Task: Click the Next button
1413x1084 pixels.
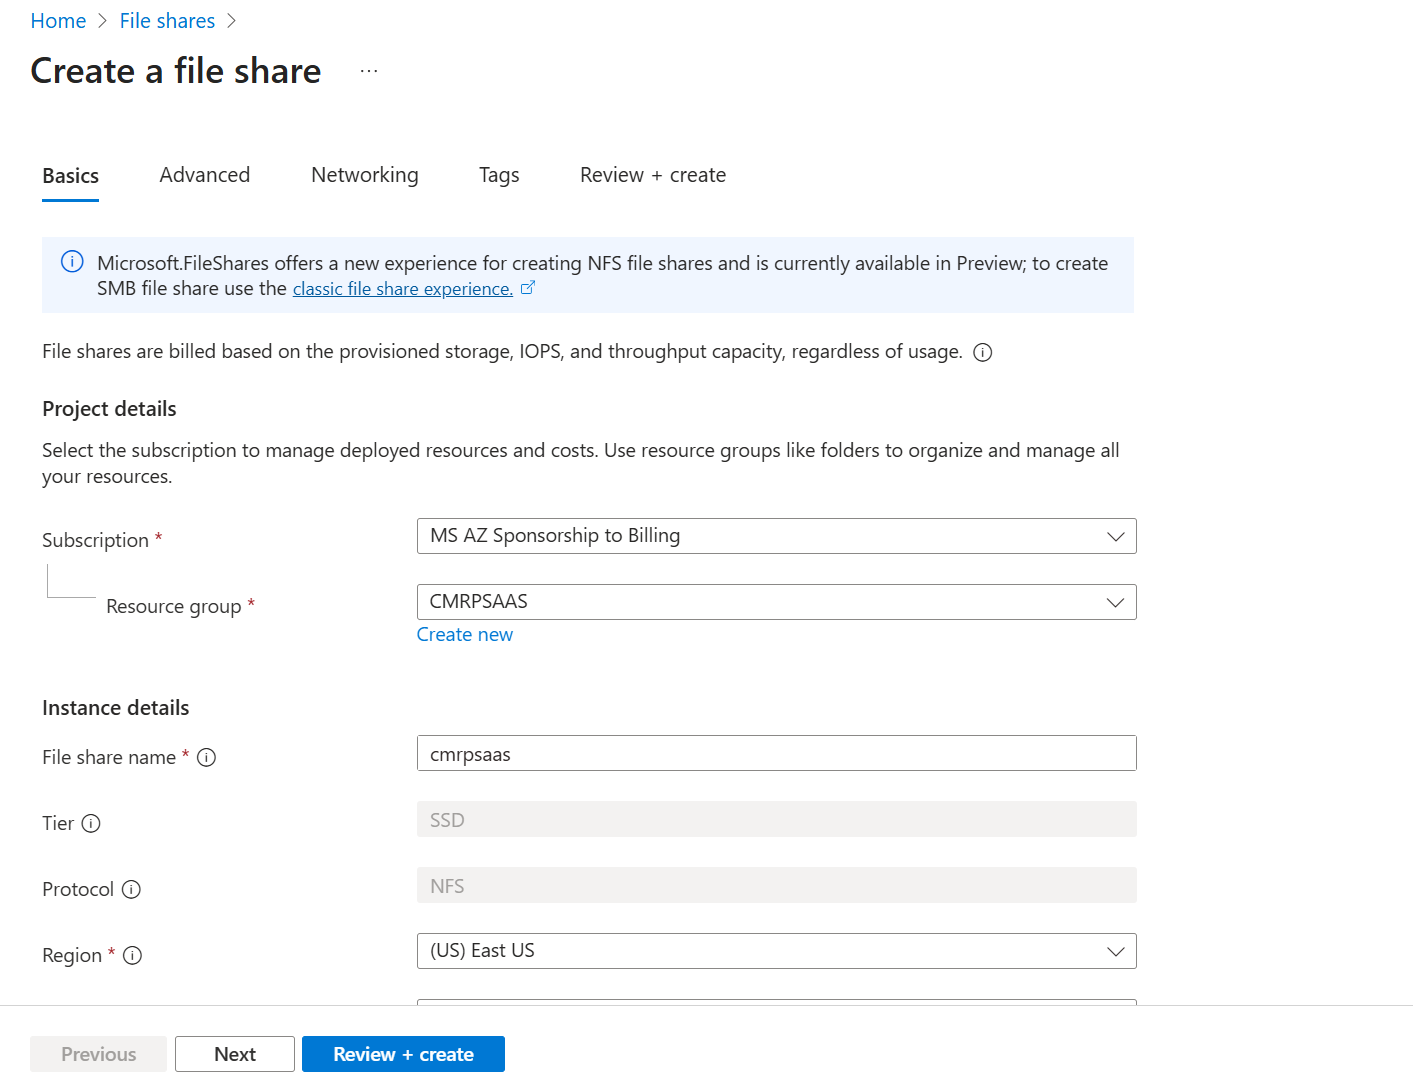Action: pos(234,1053)
